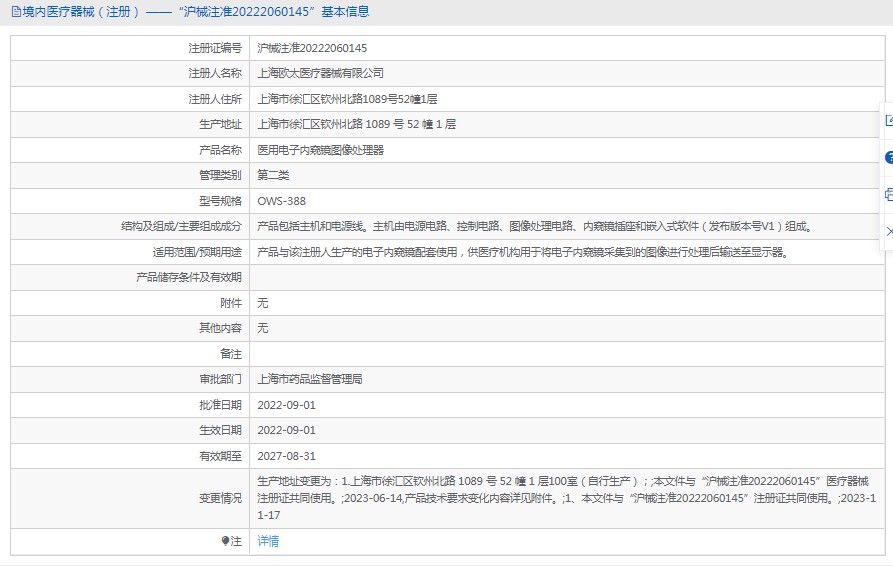893x566 pixels.
Task: Click the 附件 row label
Action: [231, 303]
